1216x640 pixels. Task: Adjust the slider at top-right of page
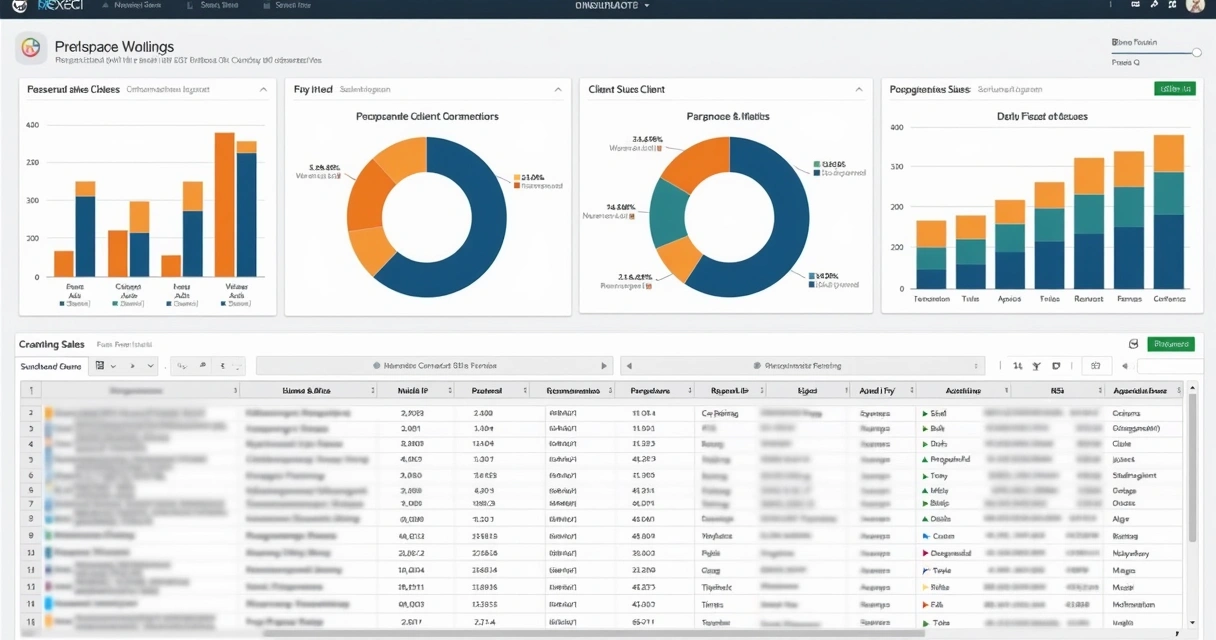pos(1196,52)
